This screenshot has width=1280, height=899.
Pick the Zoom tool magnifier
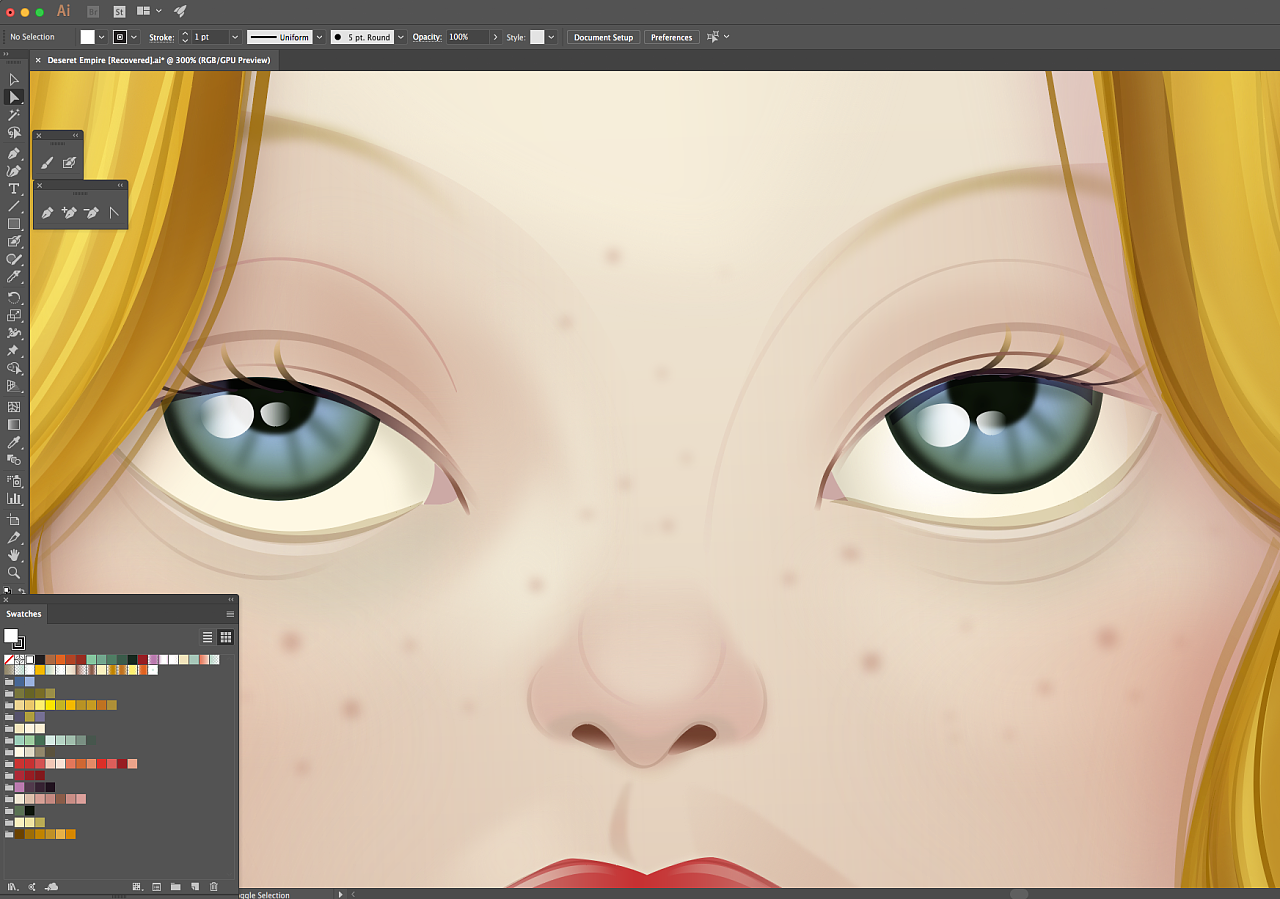click(x=14, y=573)
